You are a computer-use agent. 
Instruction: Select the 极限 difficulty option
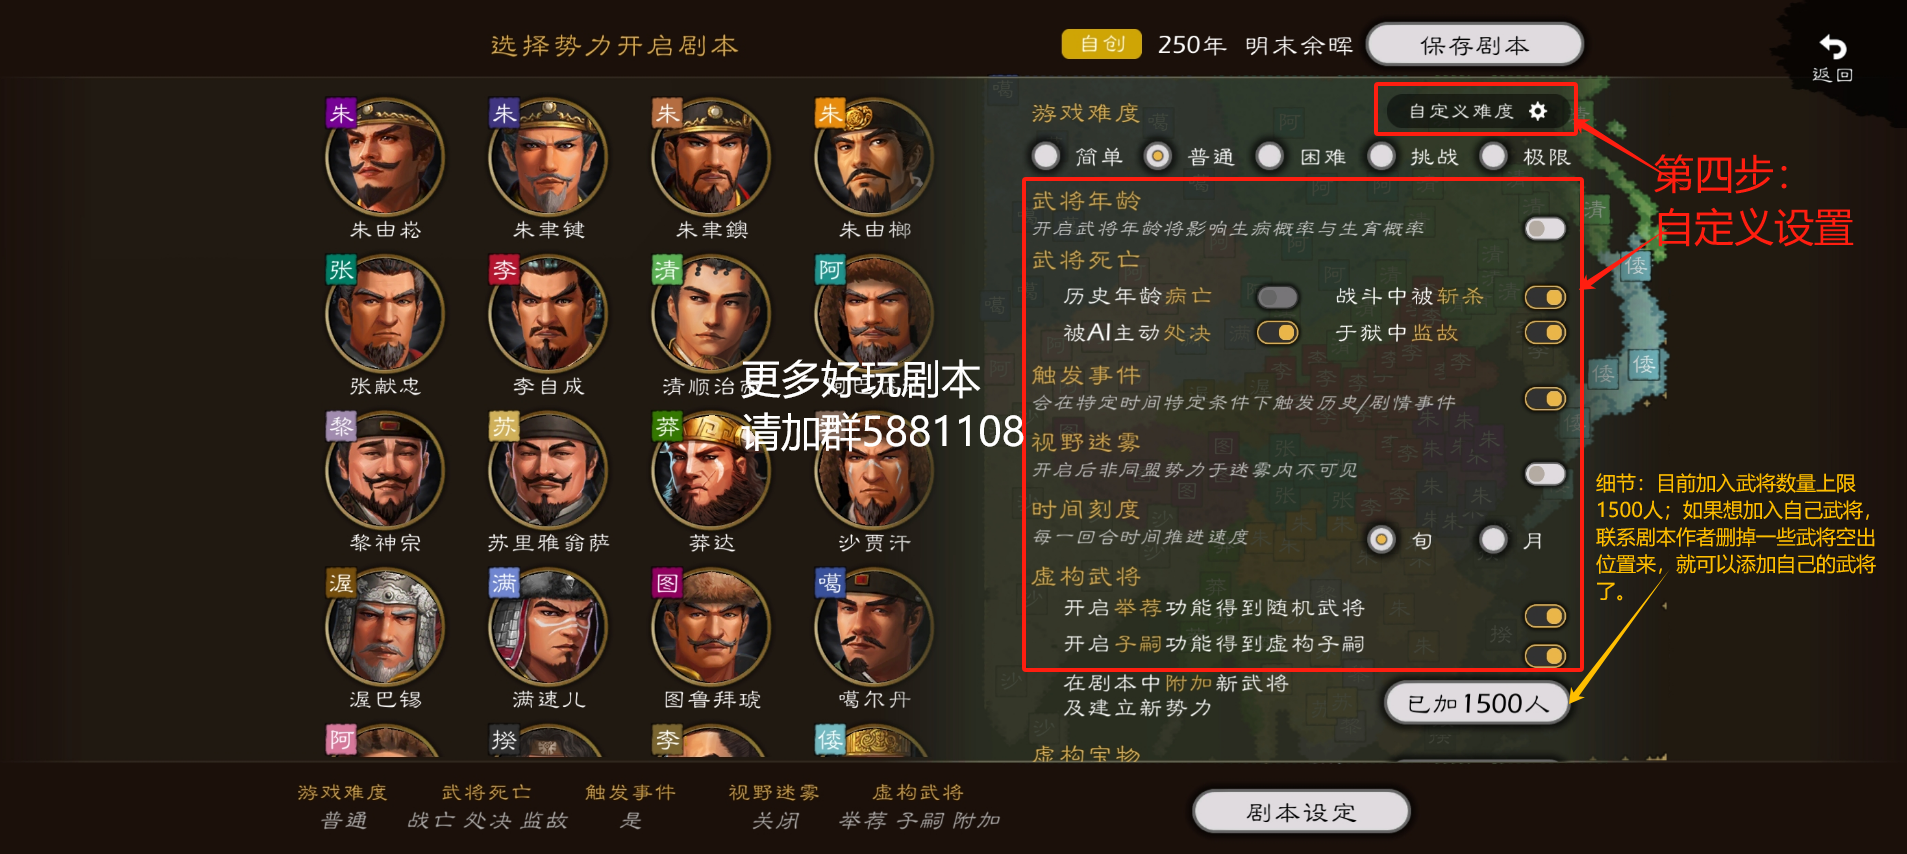(1493, 156)
